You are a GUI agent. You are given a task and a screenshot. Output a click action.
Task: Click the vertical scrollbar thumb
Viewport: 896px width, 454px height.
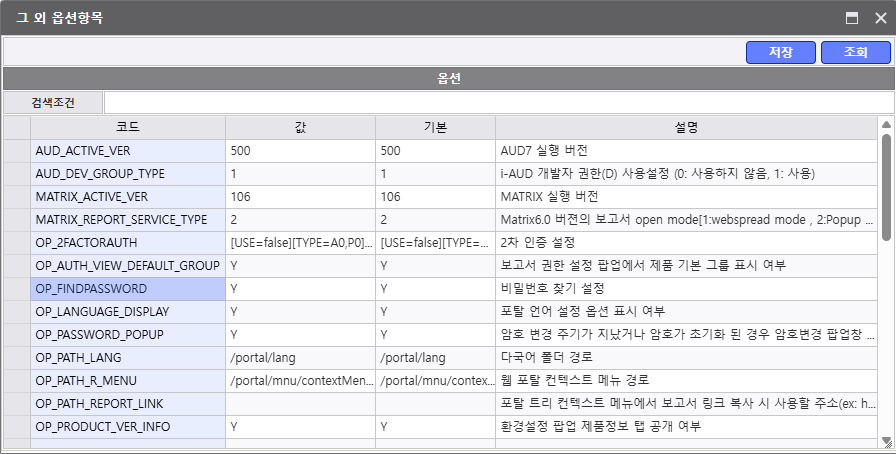click(886, 187)
